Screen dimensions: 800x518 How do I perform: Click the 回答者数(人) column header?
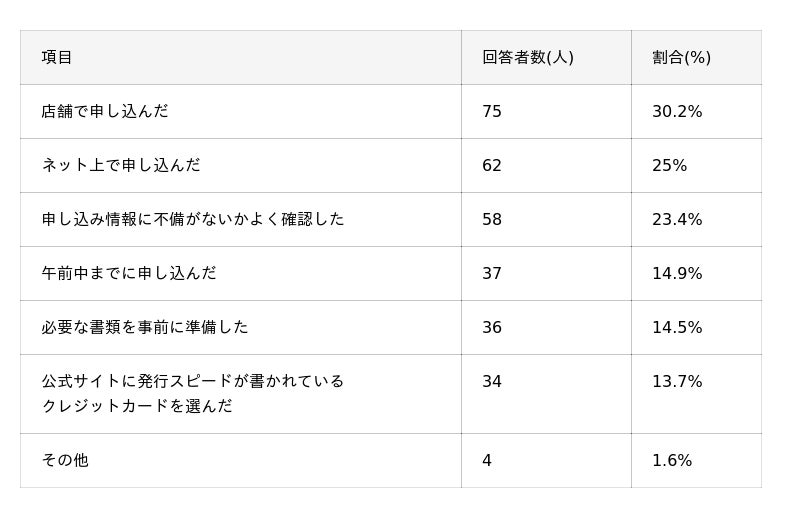(527, 57)
